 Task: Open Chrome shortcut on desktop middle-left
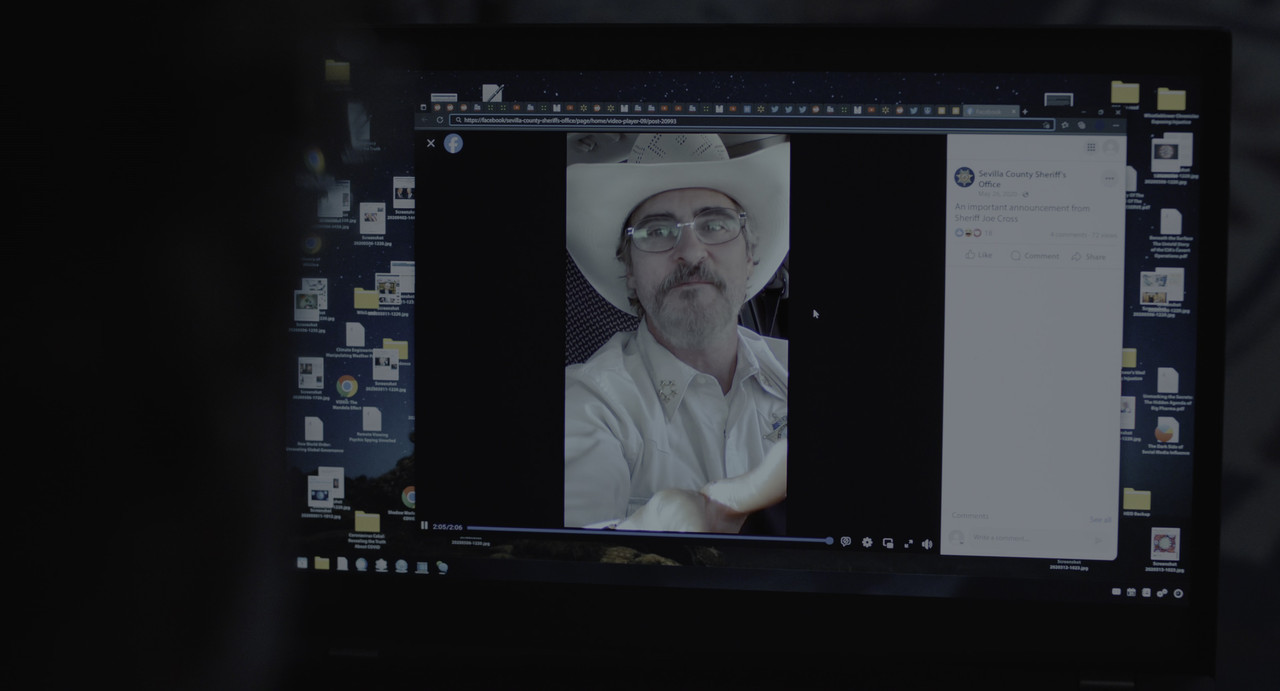(x=347, y=386)
